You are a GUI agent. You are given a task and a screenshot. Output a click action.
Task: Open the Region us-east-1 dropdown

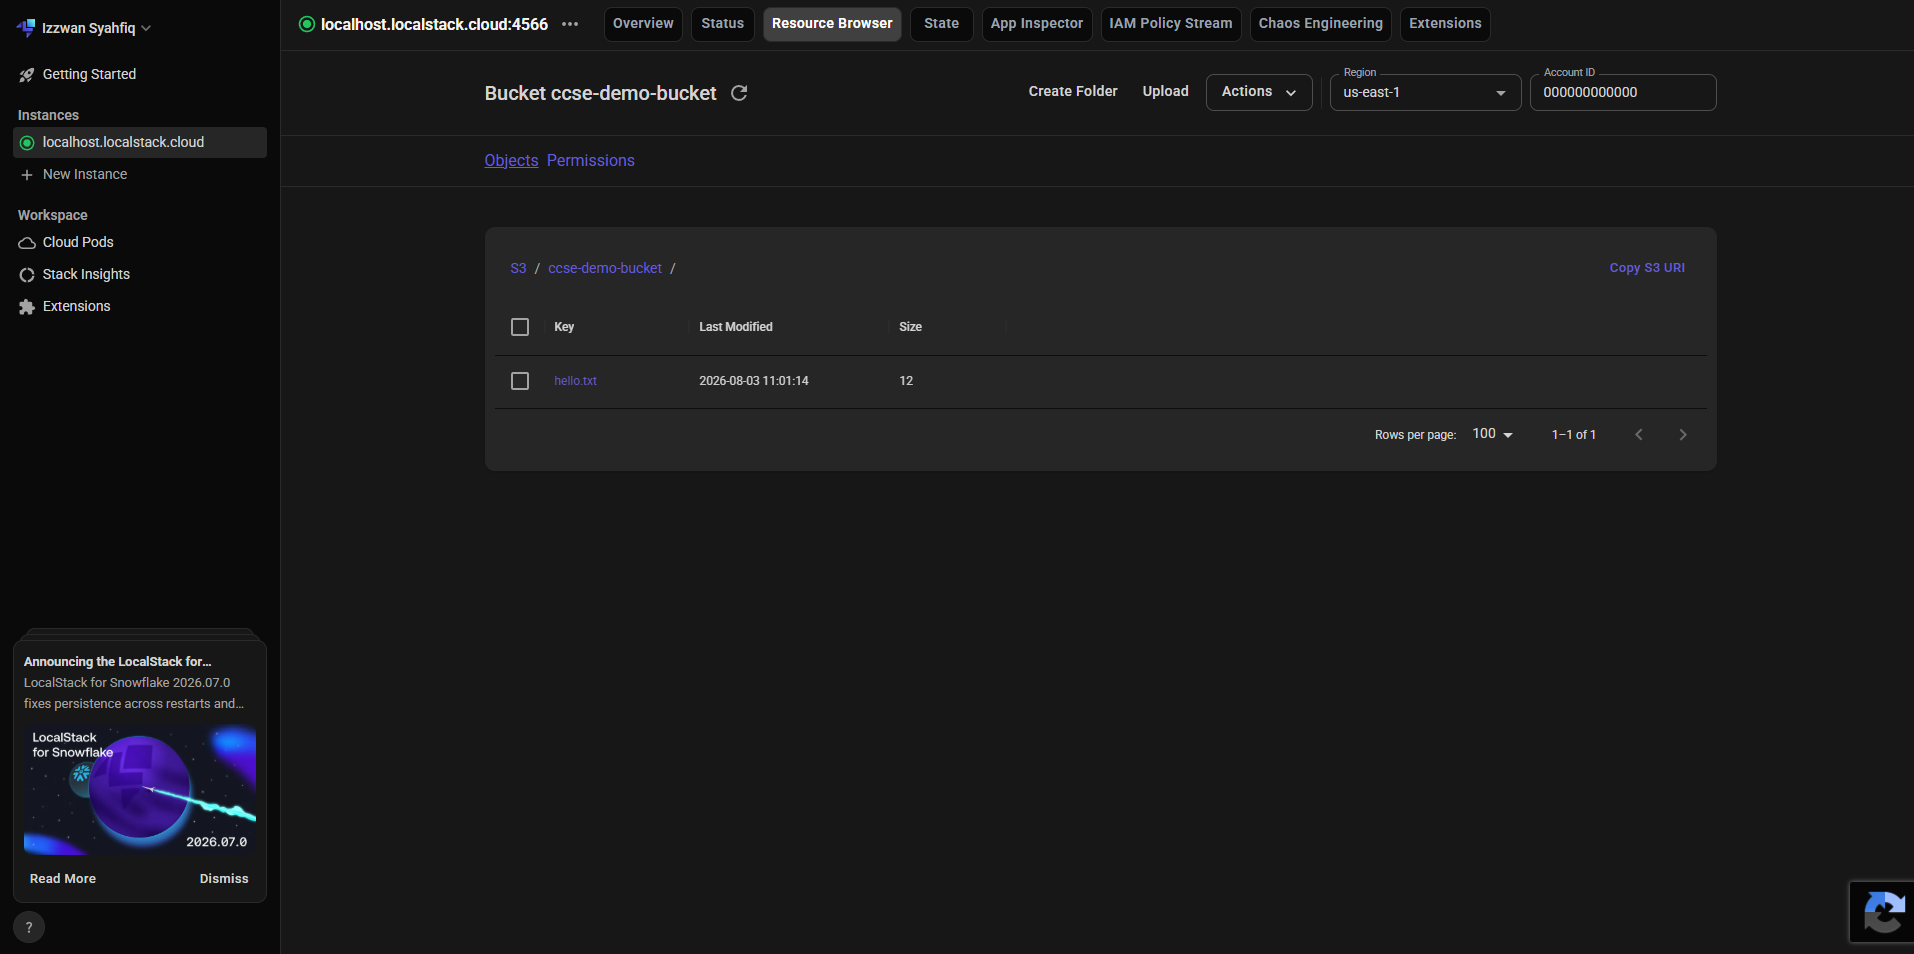[x=1425, y=93]
